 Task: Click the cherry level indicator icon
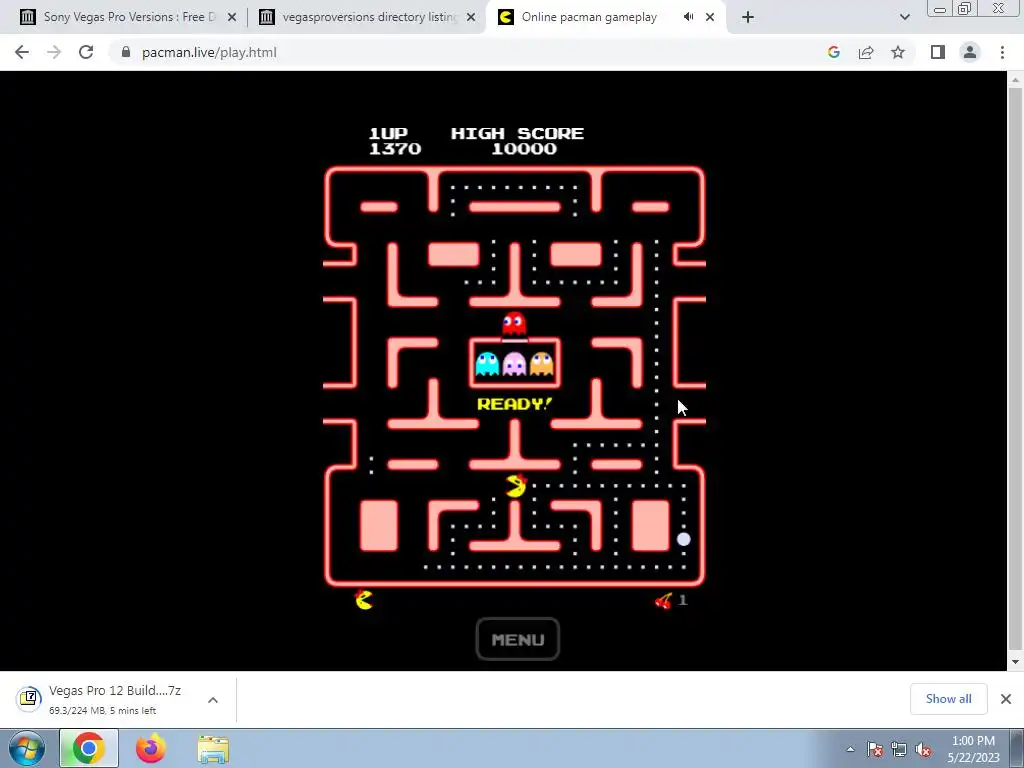pyautogui.click(x=664, y=600)
